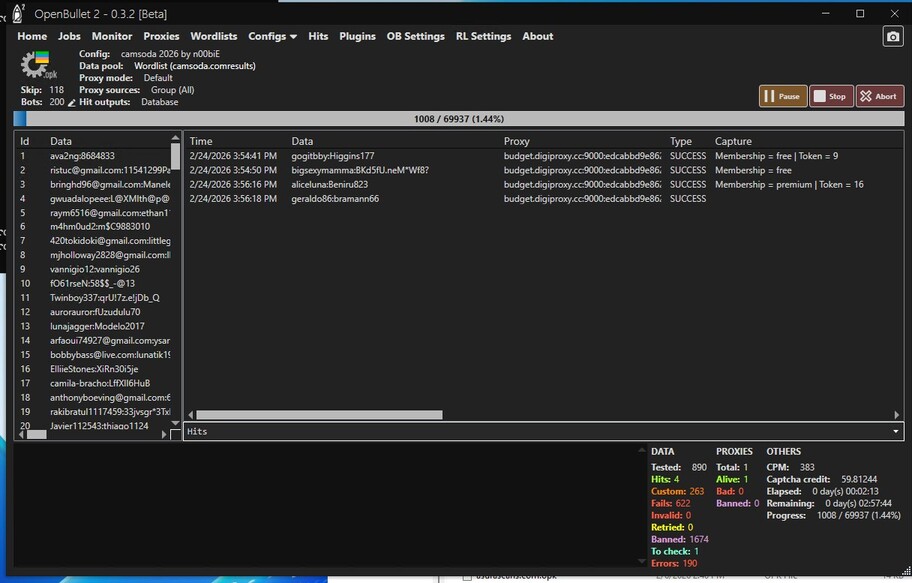Screen dimensions: 912x583
Task: Click the hits table scroll right arrow
Action: tap(896, 415)
